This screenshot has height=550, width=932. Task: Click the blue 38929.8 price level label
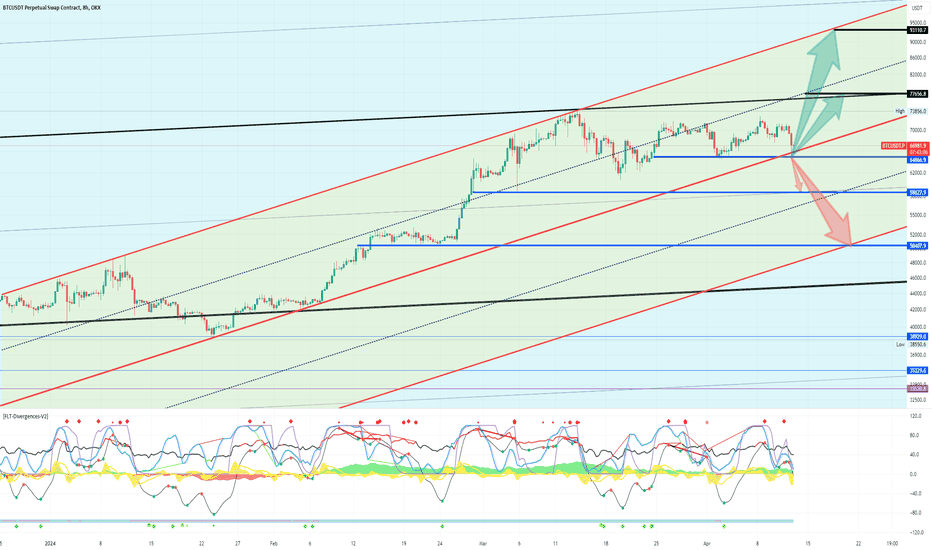click(x=918, y=337)
